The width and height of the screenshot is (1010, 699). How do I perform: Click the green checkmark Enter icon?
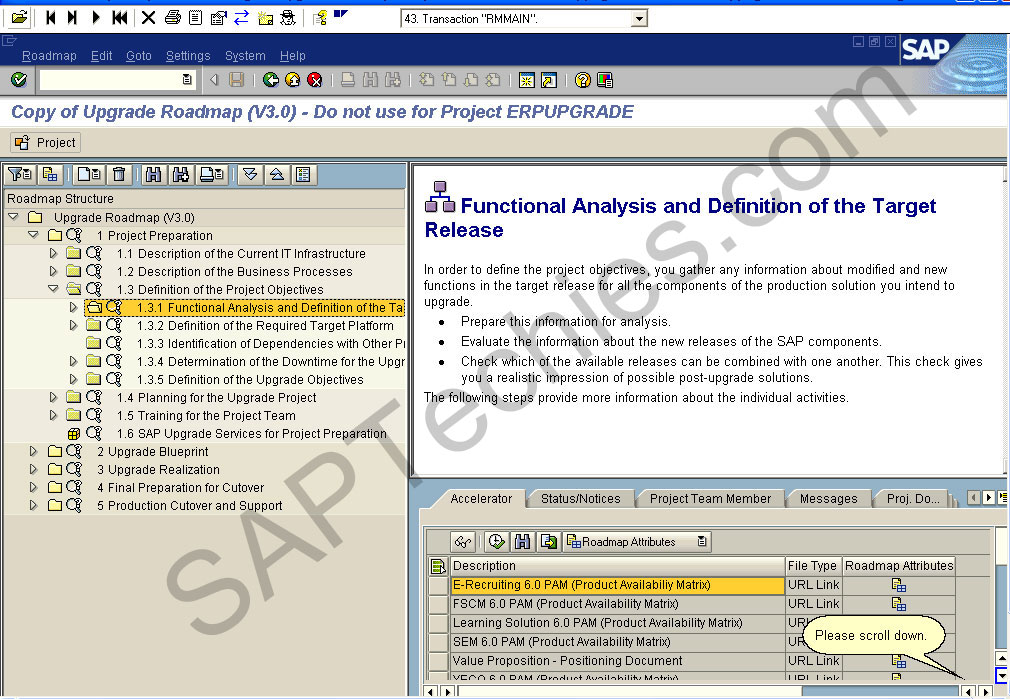(x=19, y=80)
